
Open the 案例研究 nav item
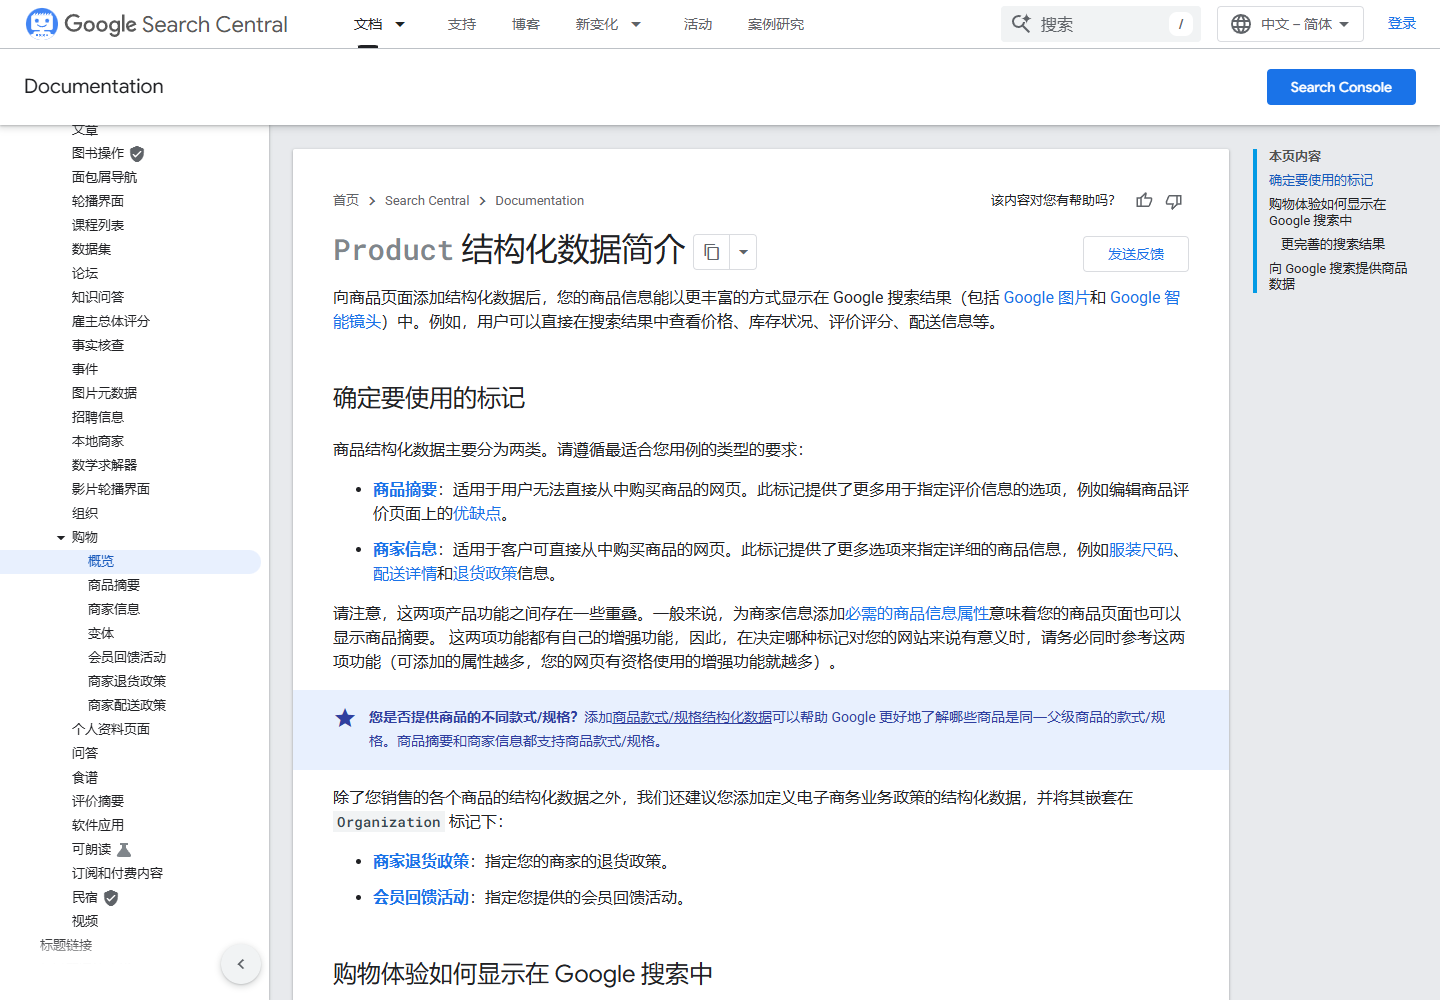point(776,24)
